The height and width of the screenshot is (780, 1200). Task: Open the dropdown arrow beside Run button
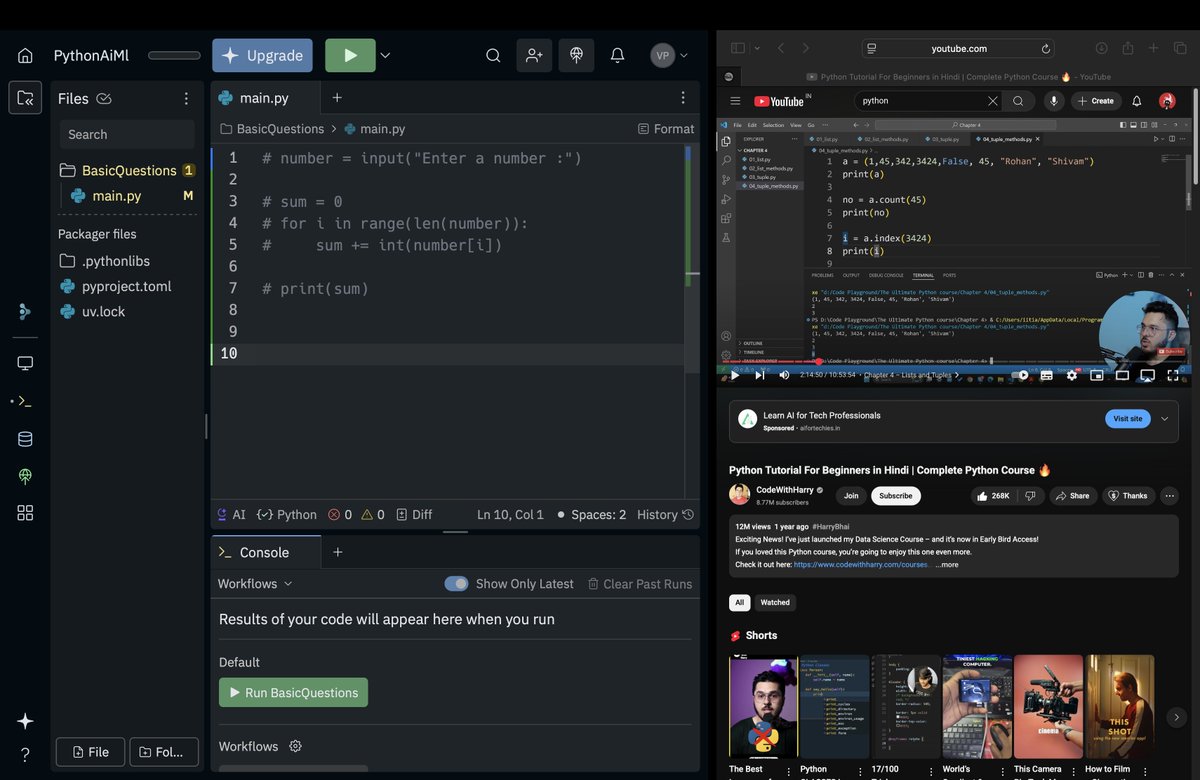[385, 56]
